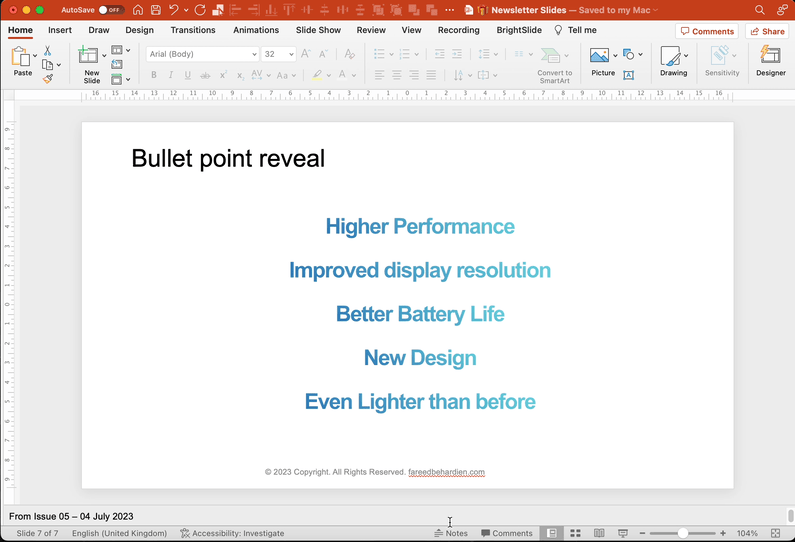The width and height of the screenshot is (795, 542).
Task: Open the Animations tab
Action: pos(256,30)
